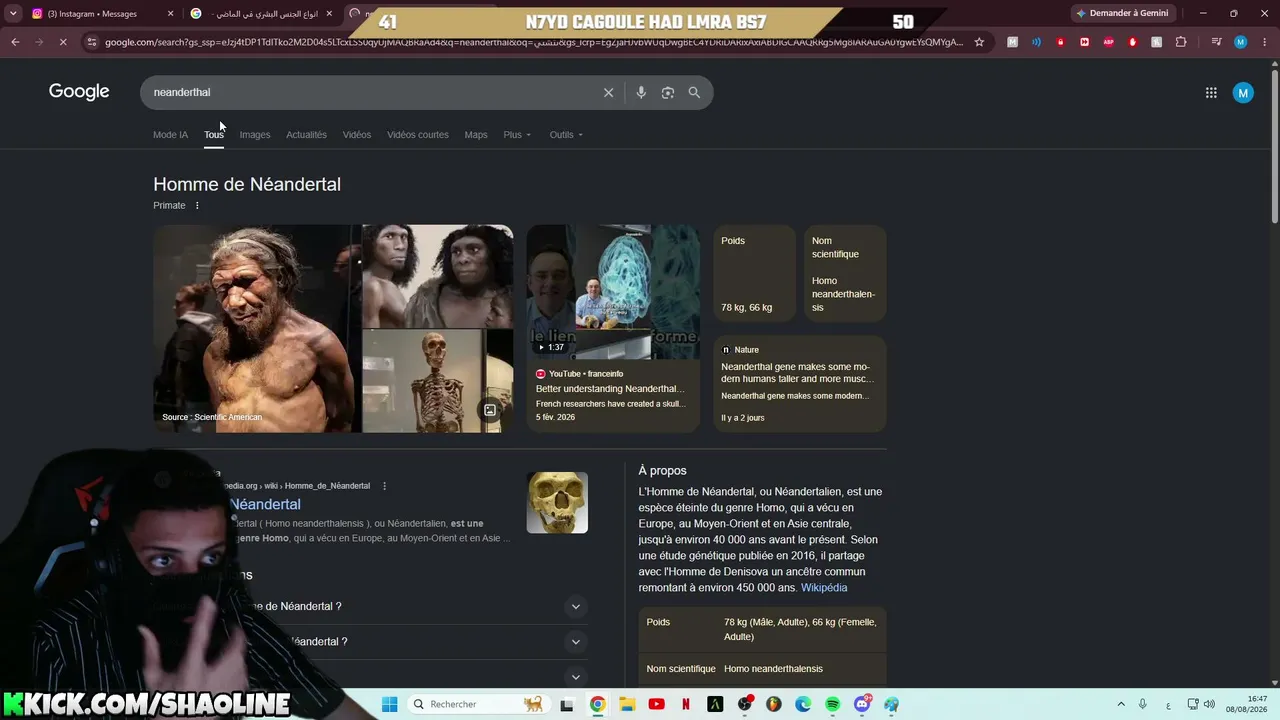
Task: Open the Chrome tab search dropdown
Action: click(x=13, y=13)
